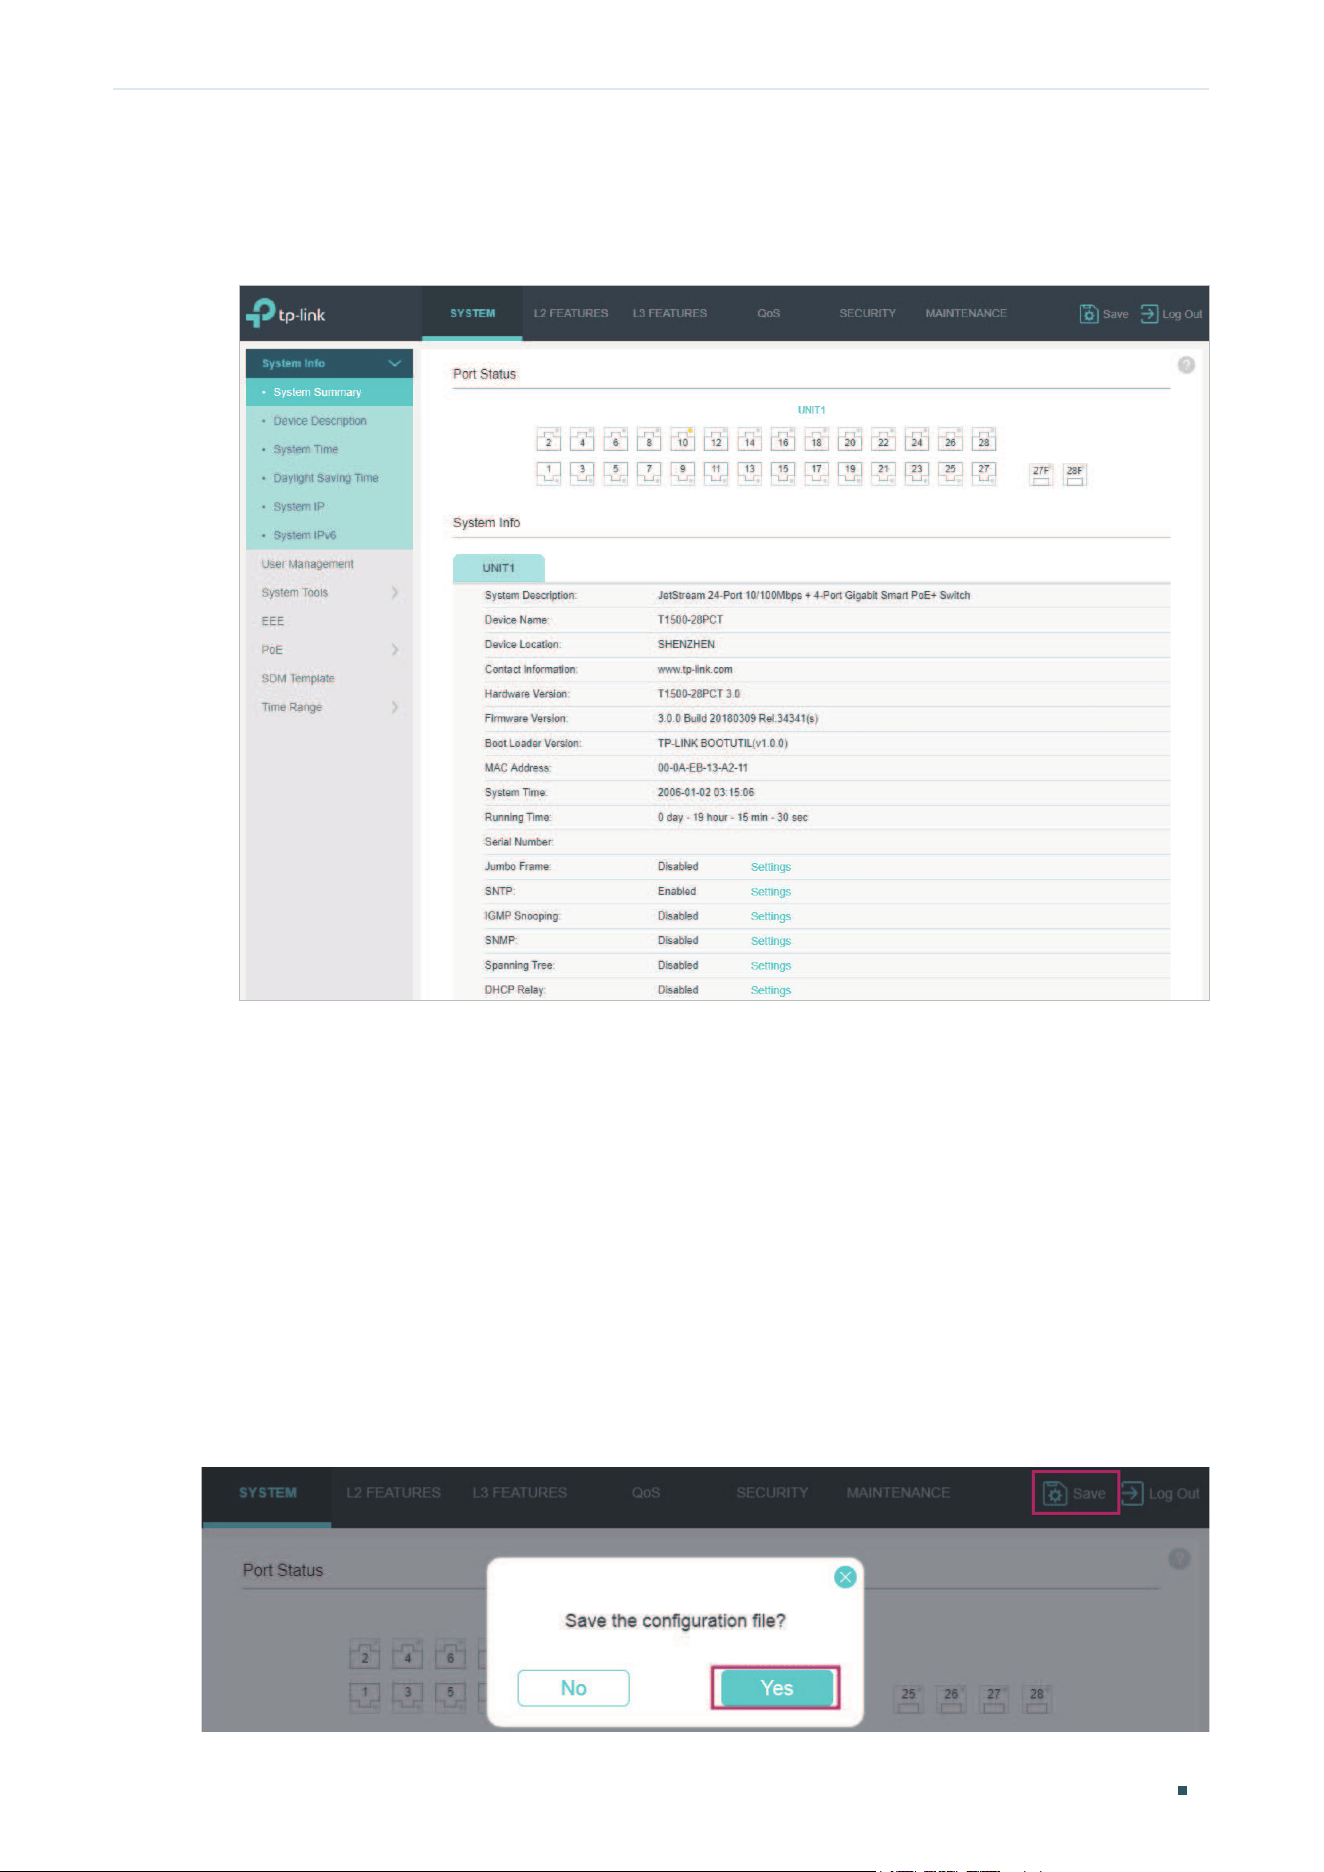Image resolution: width=1324 pixels, height=1872 pixels.
Task: Select port 23 icon in Port Status
Action: tap(917, 473)
